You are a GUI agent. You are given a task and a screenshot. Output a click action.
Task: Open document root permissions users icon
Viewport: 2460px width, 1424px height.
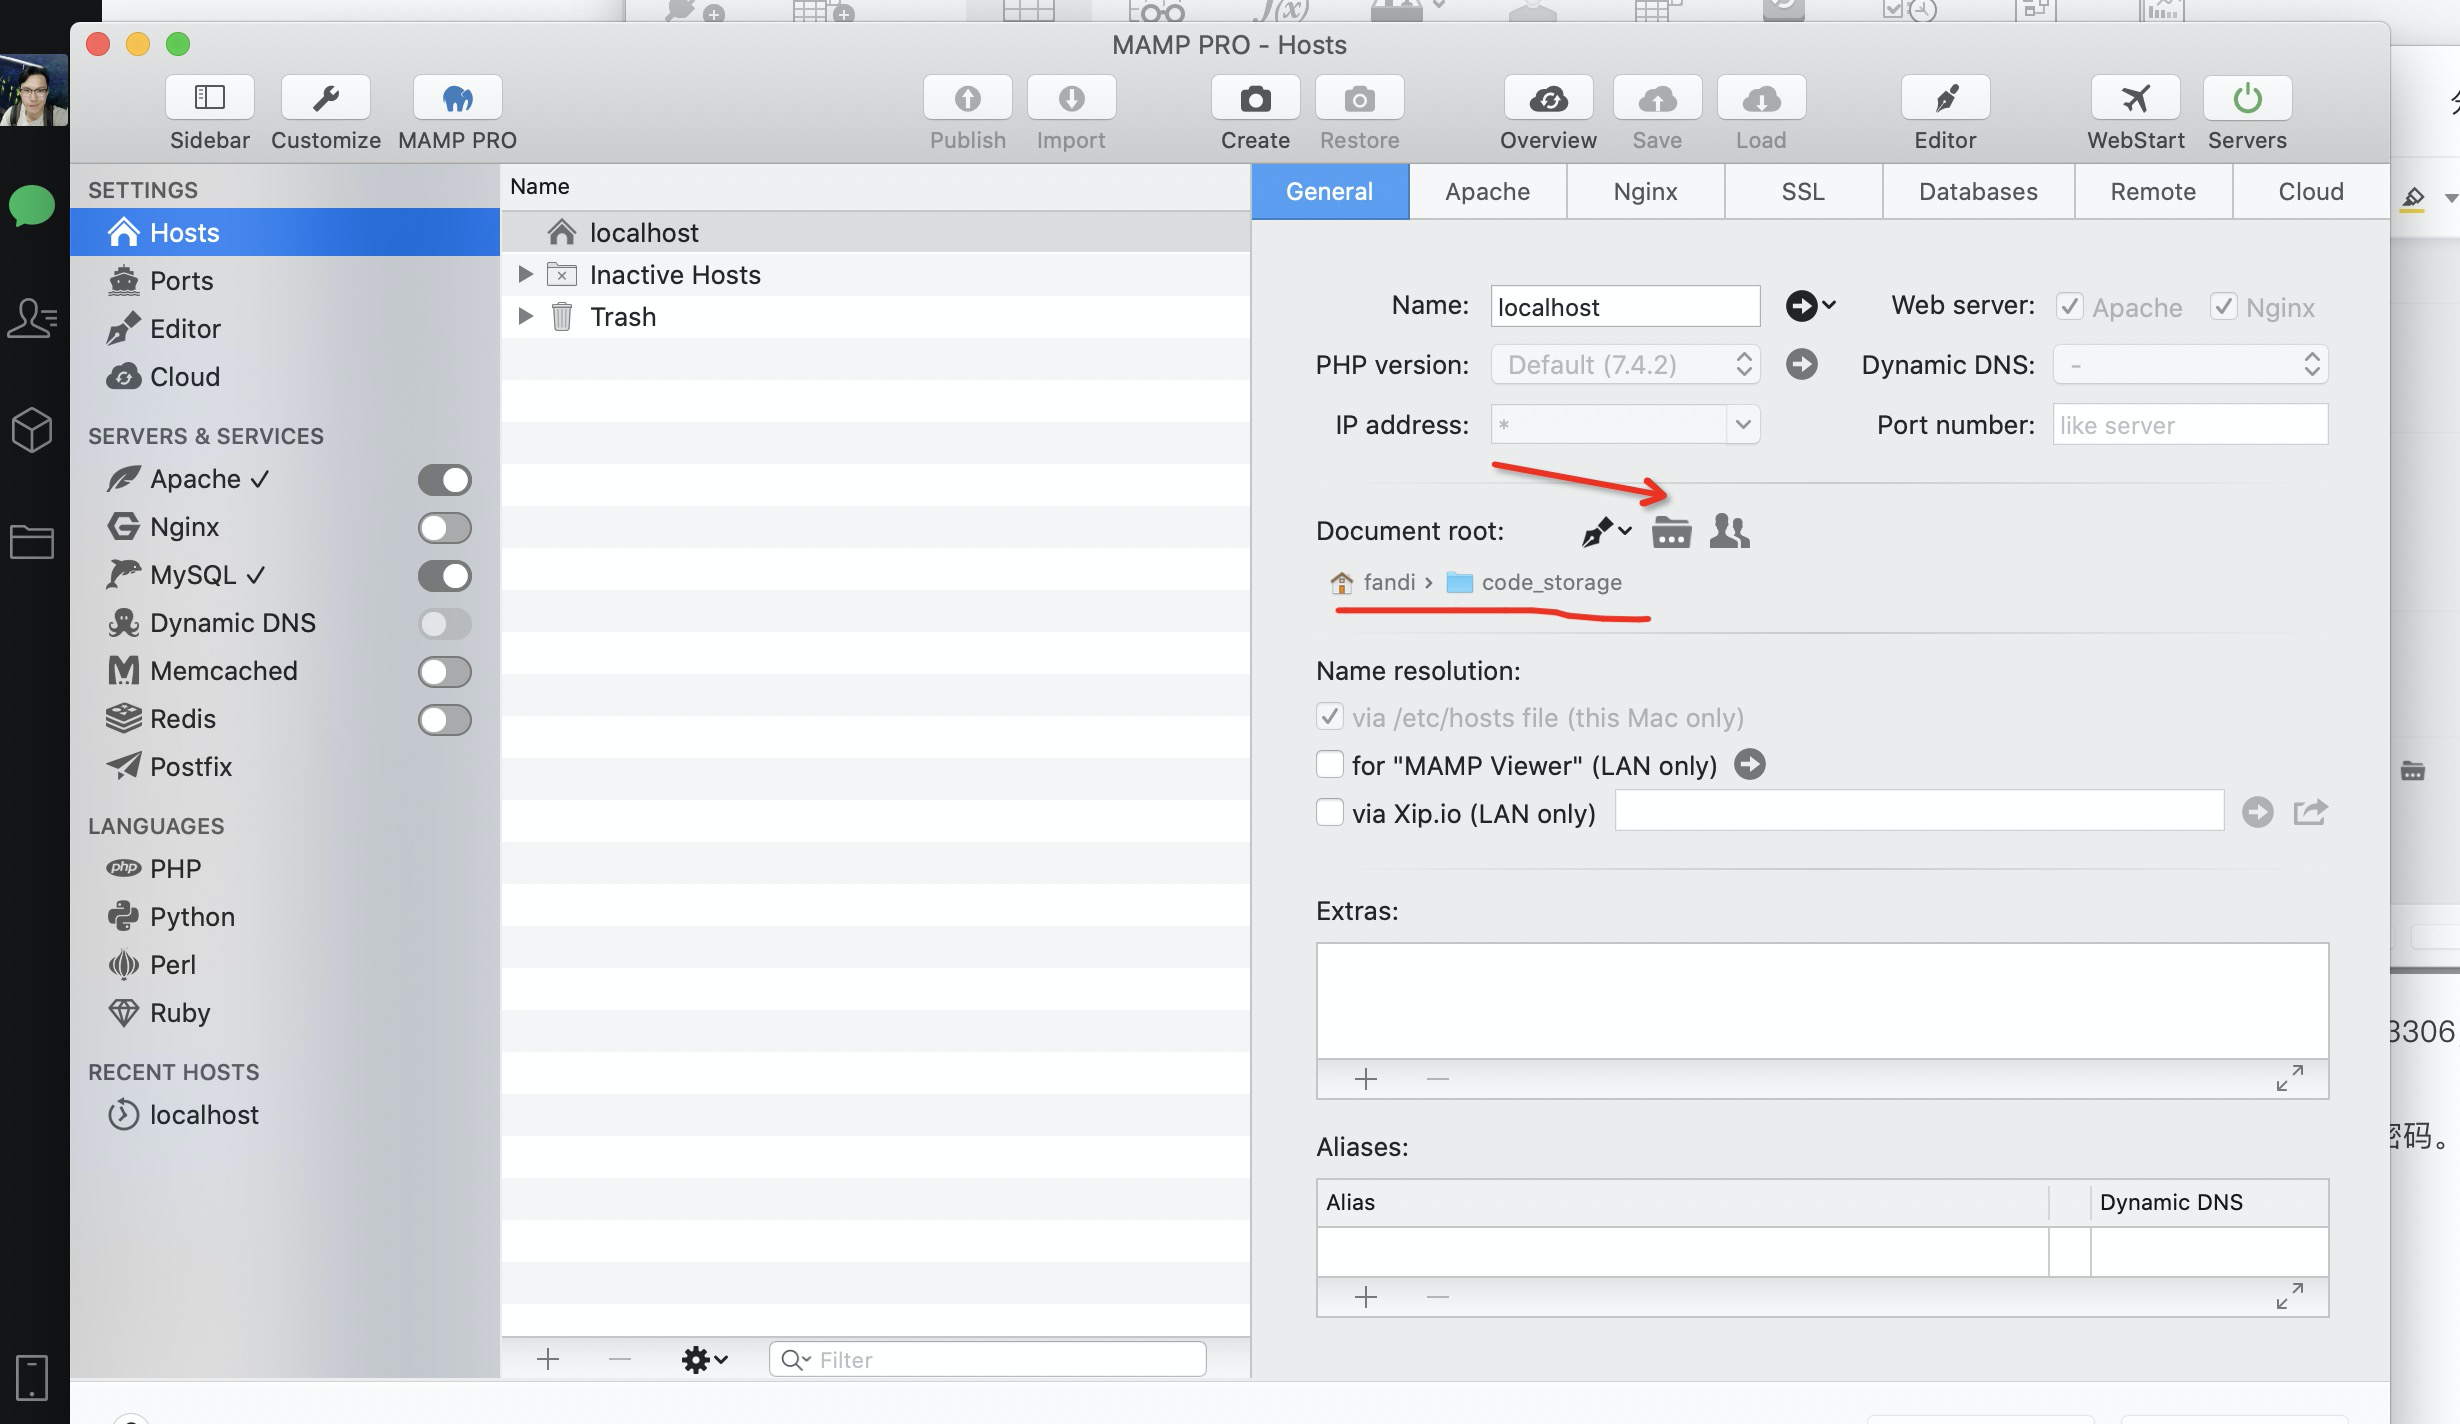1730,531
